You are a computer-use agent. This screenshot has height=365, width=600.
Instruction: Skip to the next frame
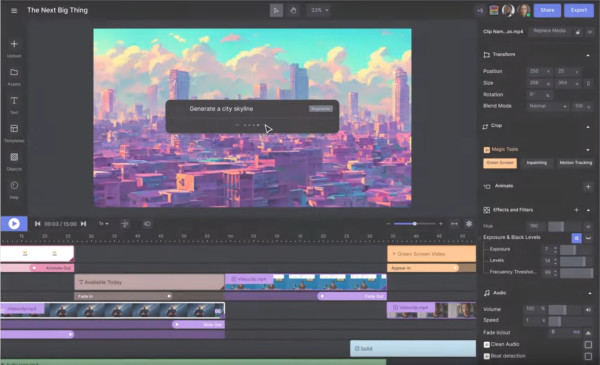(x=83, y=224)
